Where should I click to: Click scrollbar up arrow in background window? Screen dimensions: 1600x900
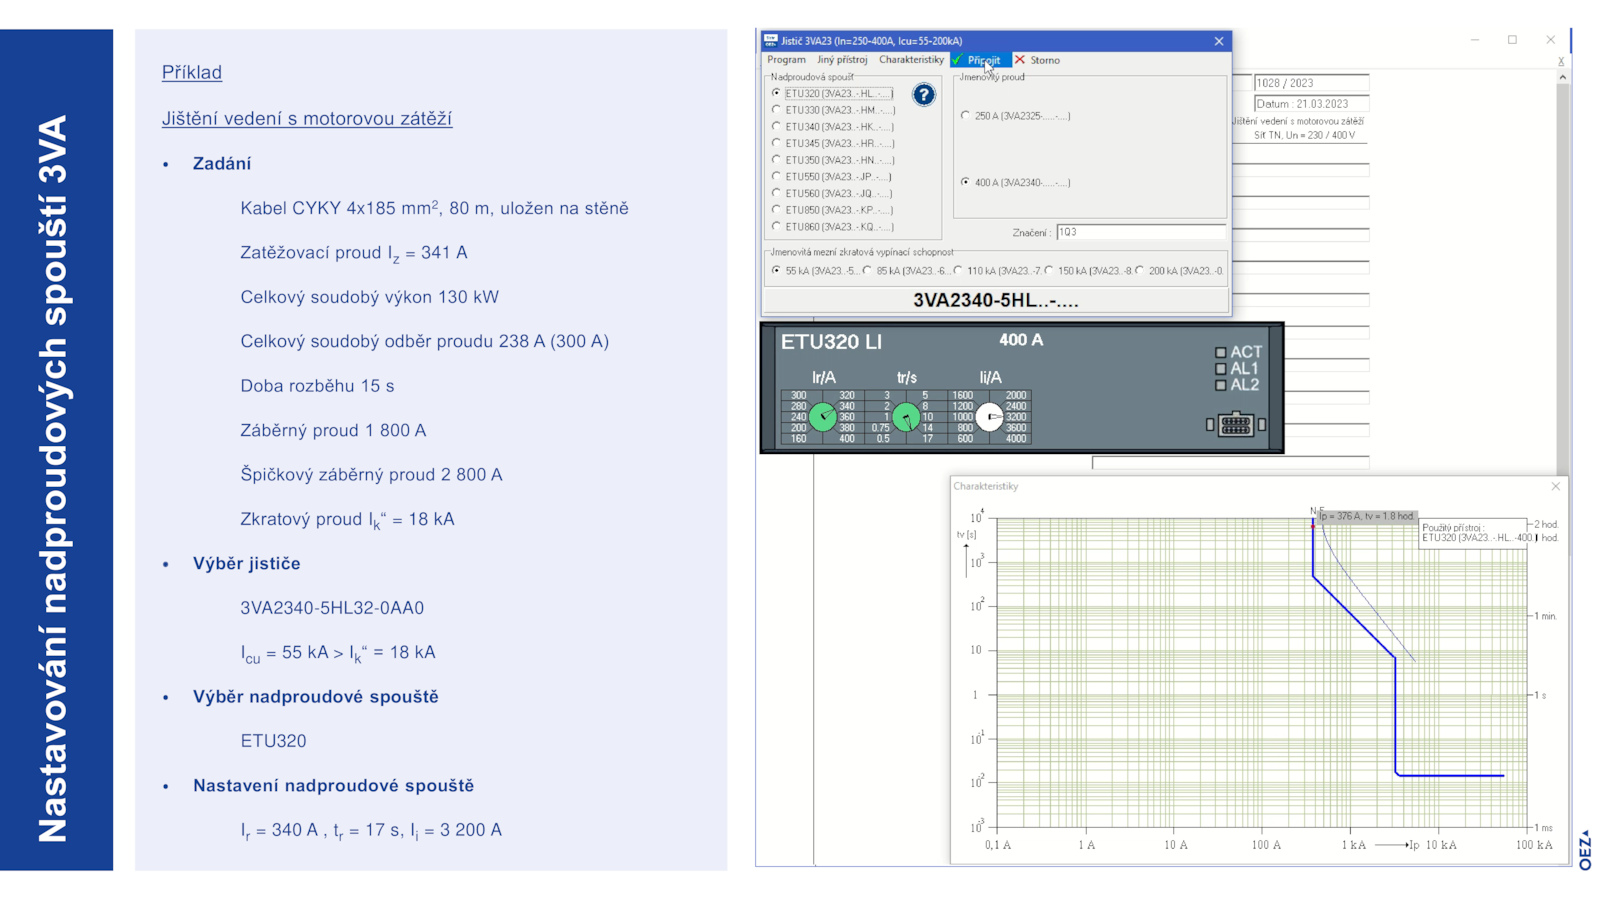point(1562,77)
